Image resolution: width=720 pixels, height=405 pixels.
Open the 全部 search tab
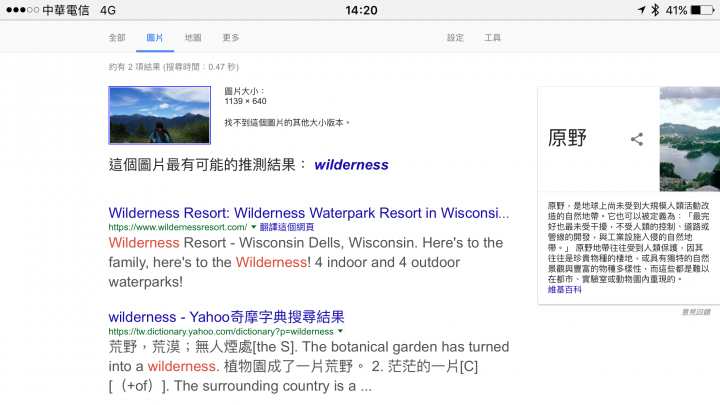117,38
